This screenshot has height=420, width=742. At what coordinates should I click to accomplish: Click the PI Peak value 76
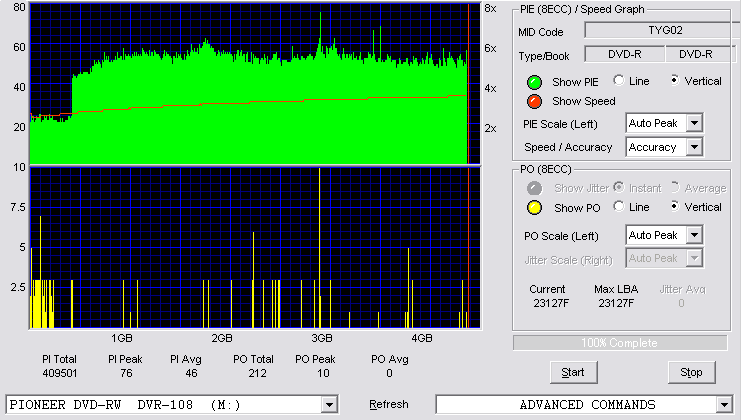click(126, 373)
